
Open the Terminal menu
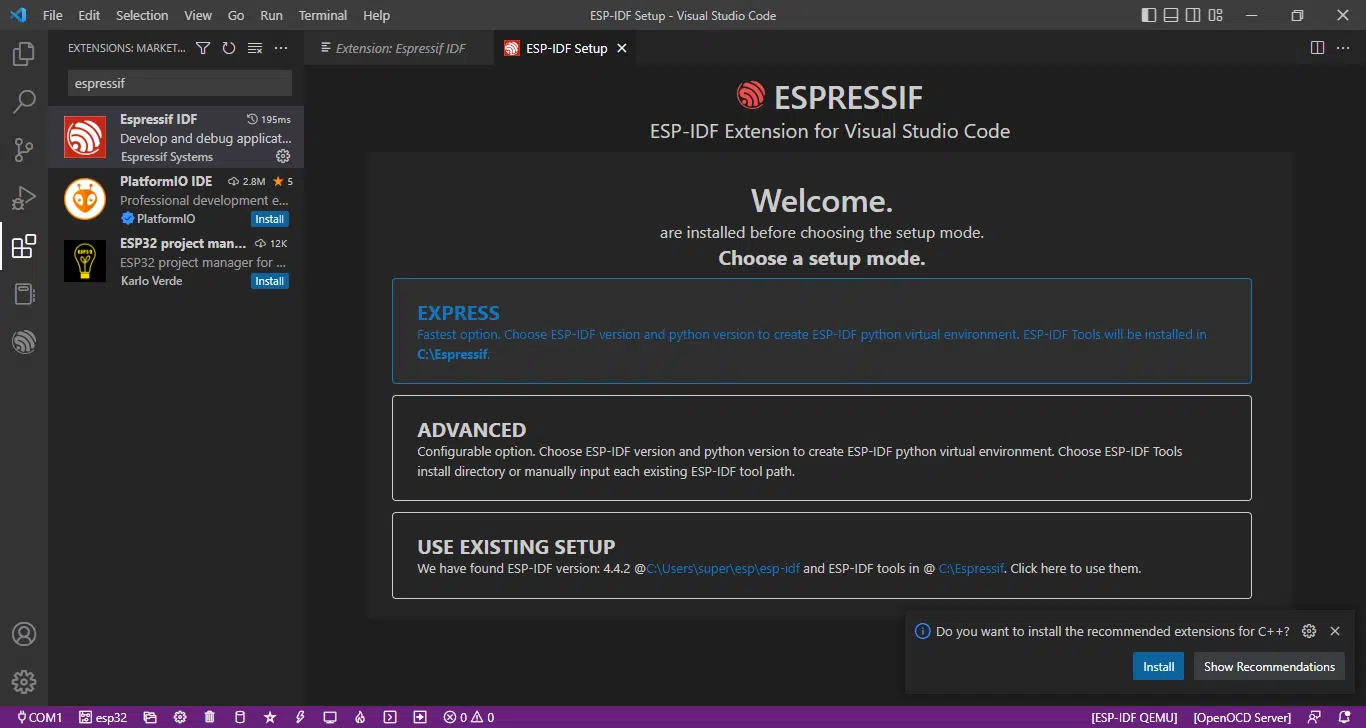(323, 15)
